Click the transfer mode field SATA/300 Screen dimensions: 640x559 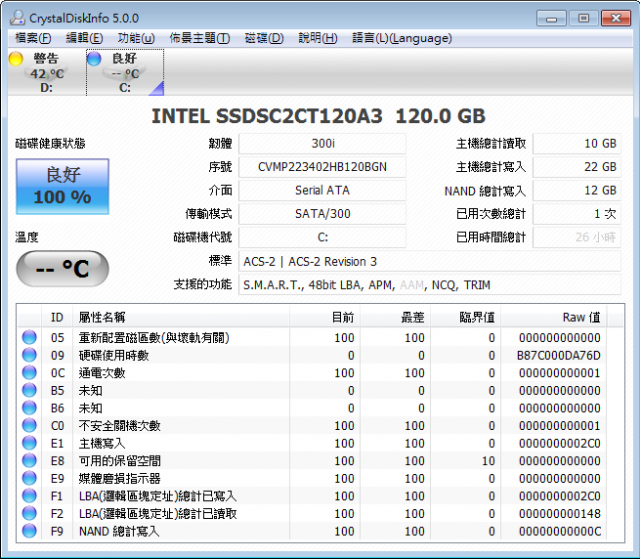[322, 214]
